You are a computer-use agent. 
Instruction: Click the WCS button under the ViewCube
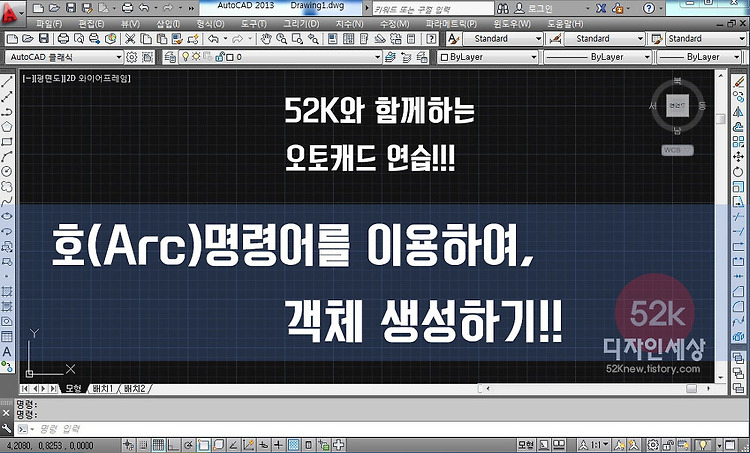point(677,150)
